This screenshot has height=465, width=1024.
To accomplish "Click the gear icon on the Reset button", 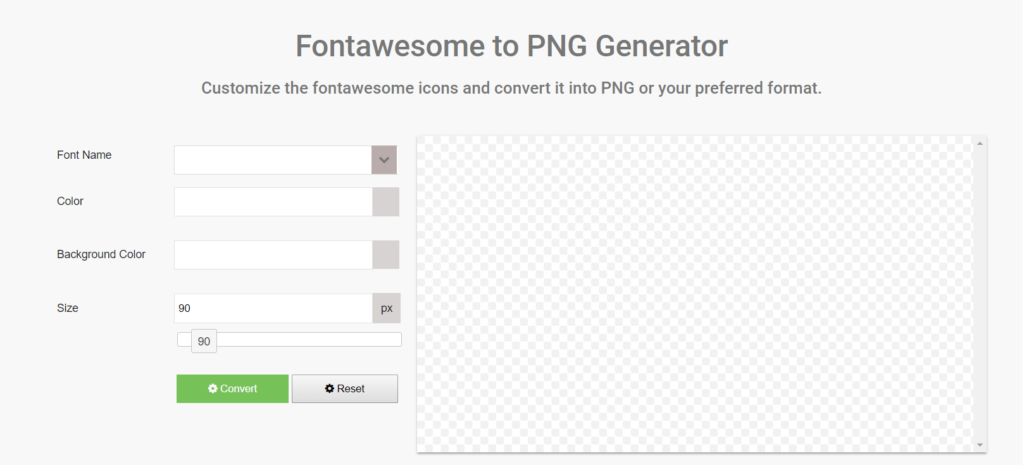I will 329,389.
